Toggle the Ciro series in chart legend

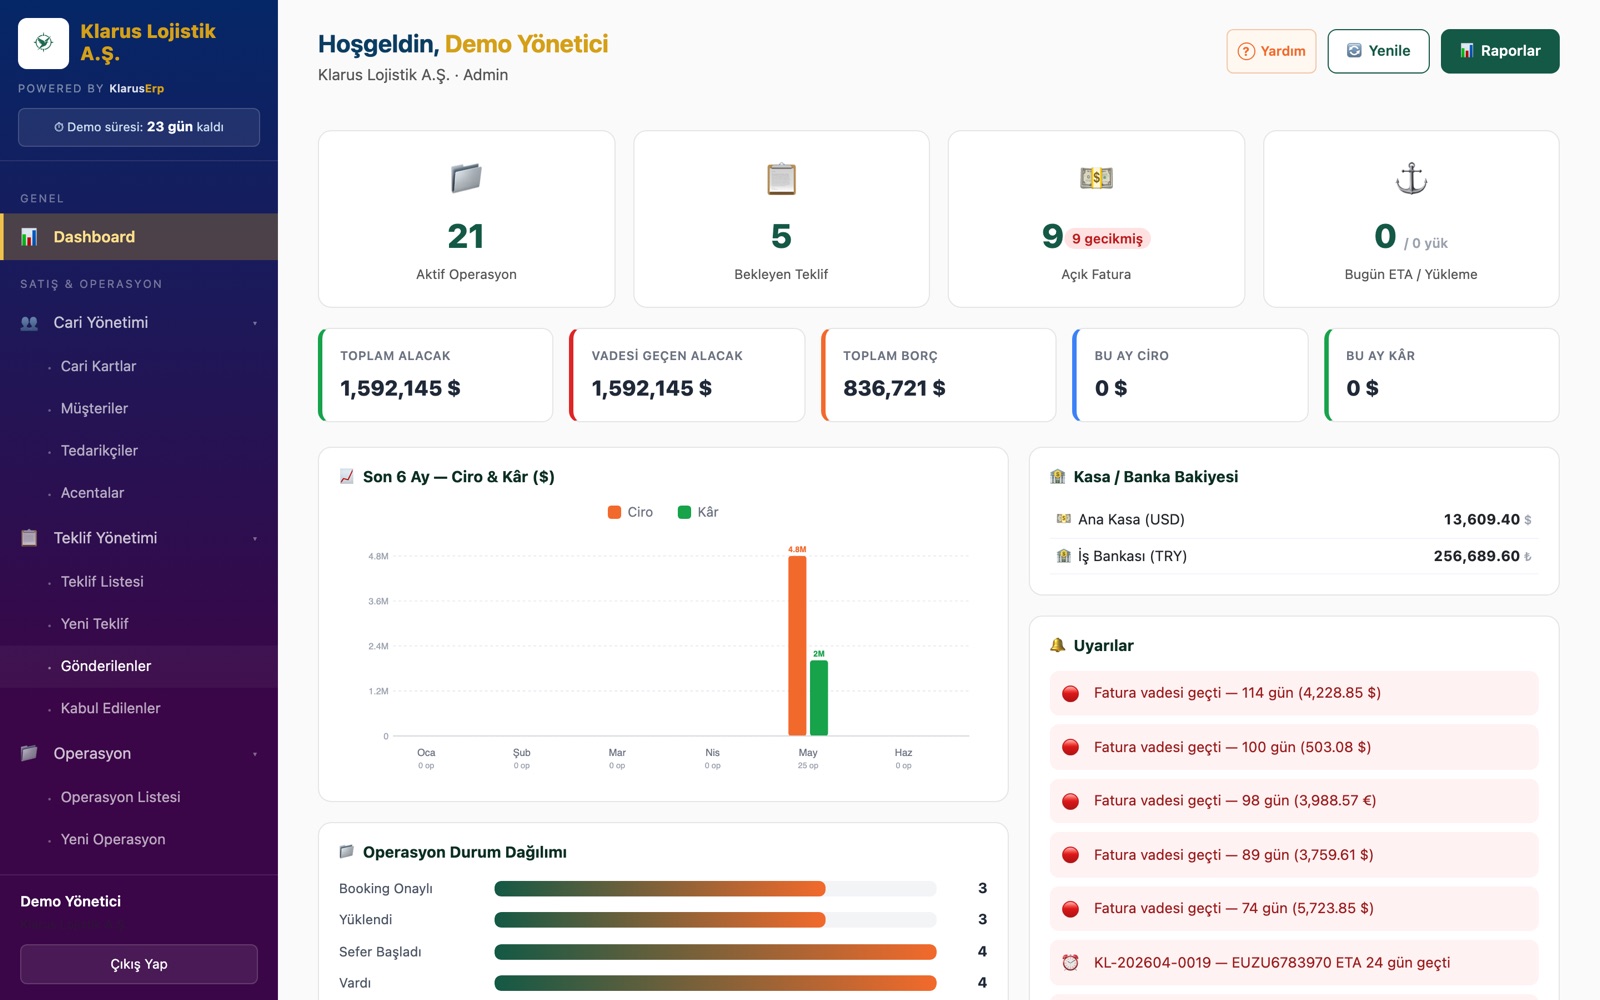click(630, 512)
